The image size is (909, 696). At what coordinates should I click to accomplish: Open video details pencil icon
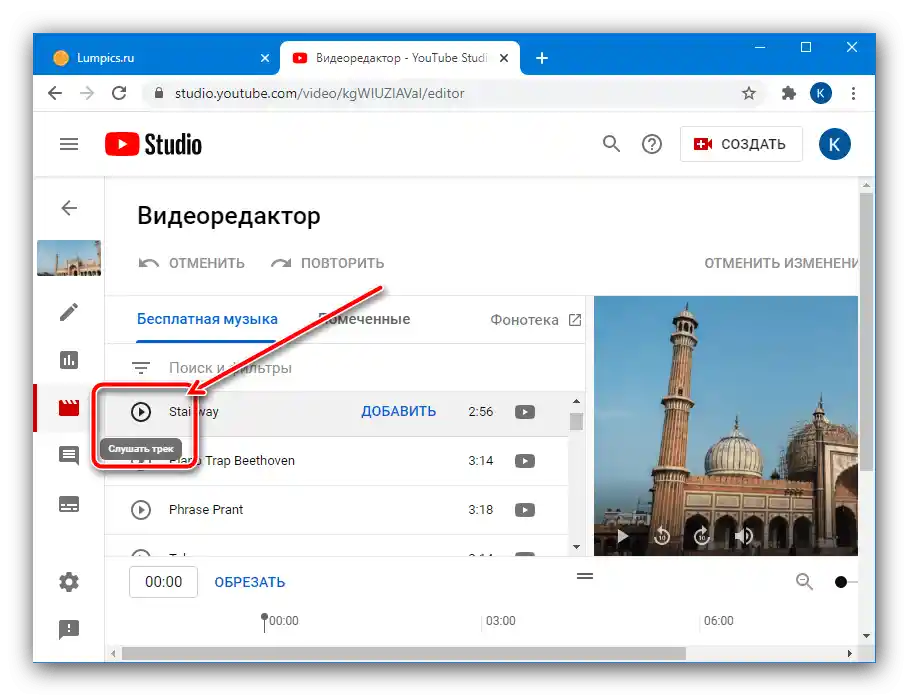69,312
